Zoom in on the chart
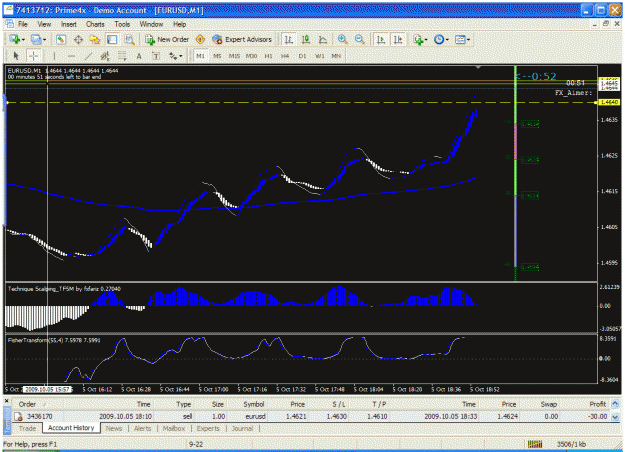This screenshot has width=625, height=452. click(342, 39)
